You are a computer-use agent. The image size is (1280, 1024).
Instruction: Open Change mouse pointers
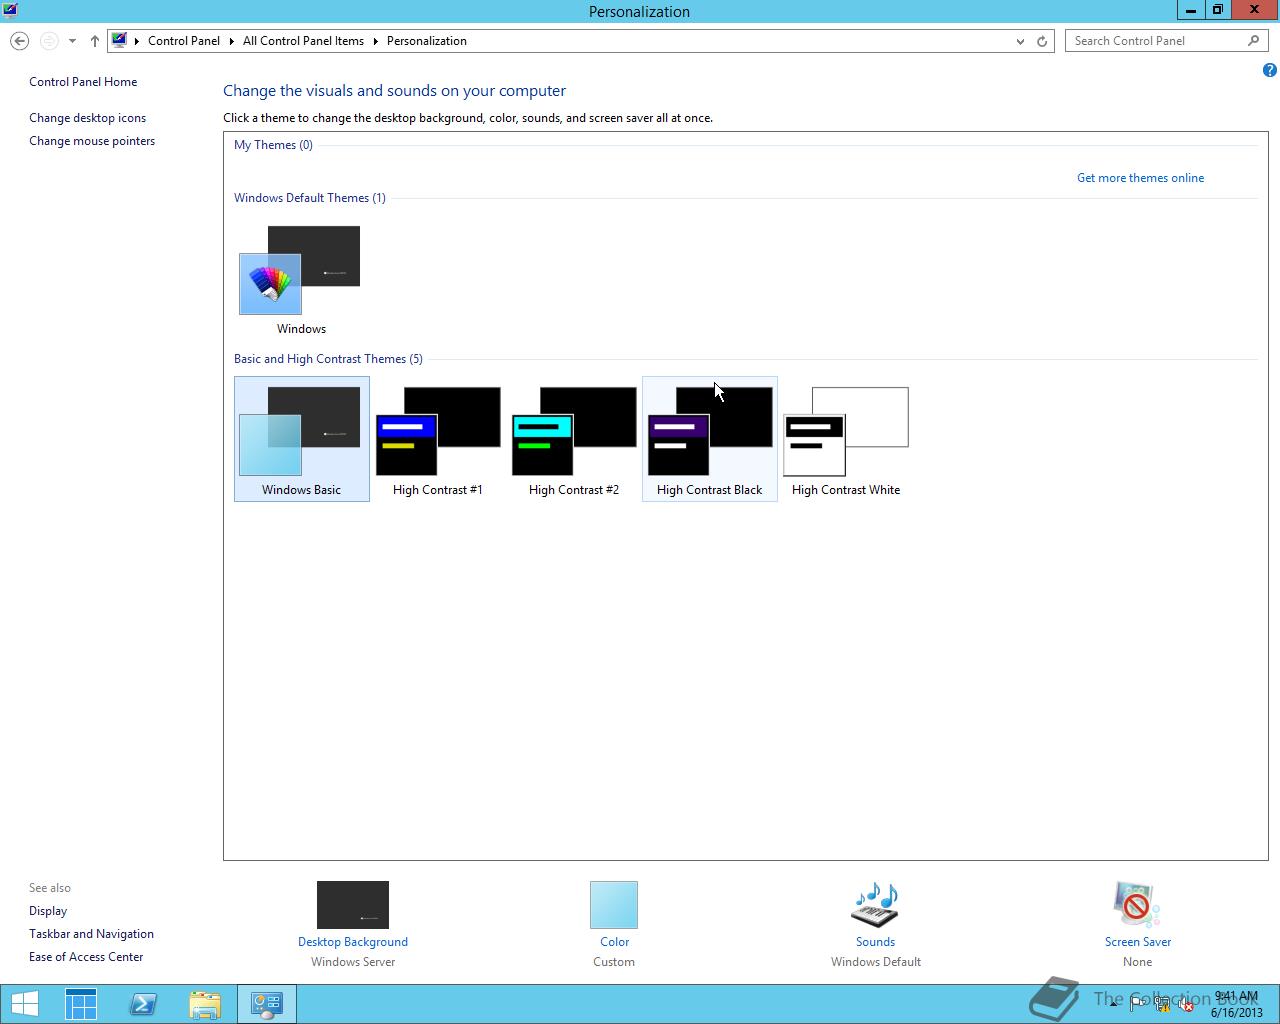pyautogui.click(x=92, y=141)
